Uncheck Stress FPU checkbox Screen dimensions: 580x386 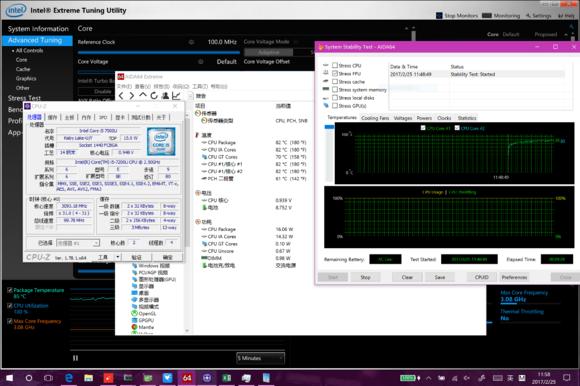point(335,73)
